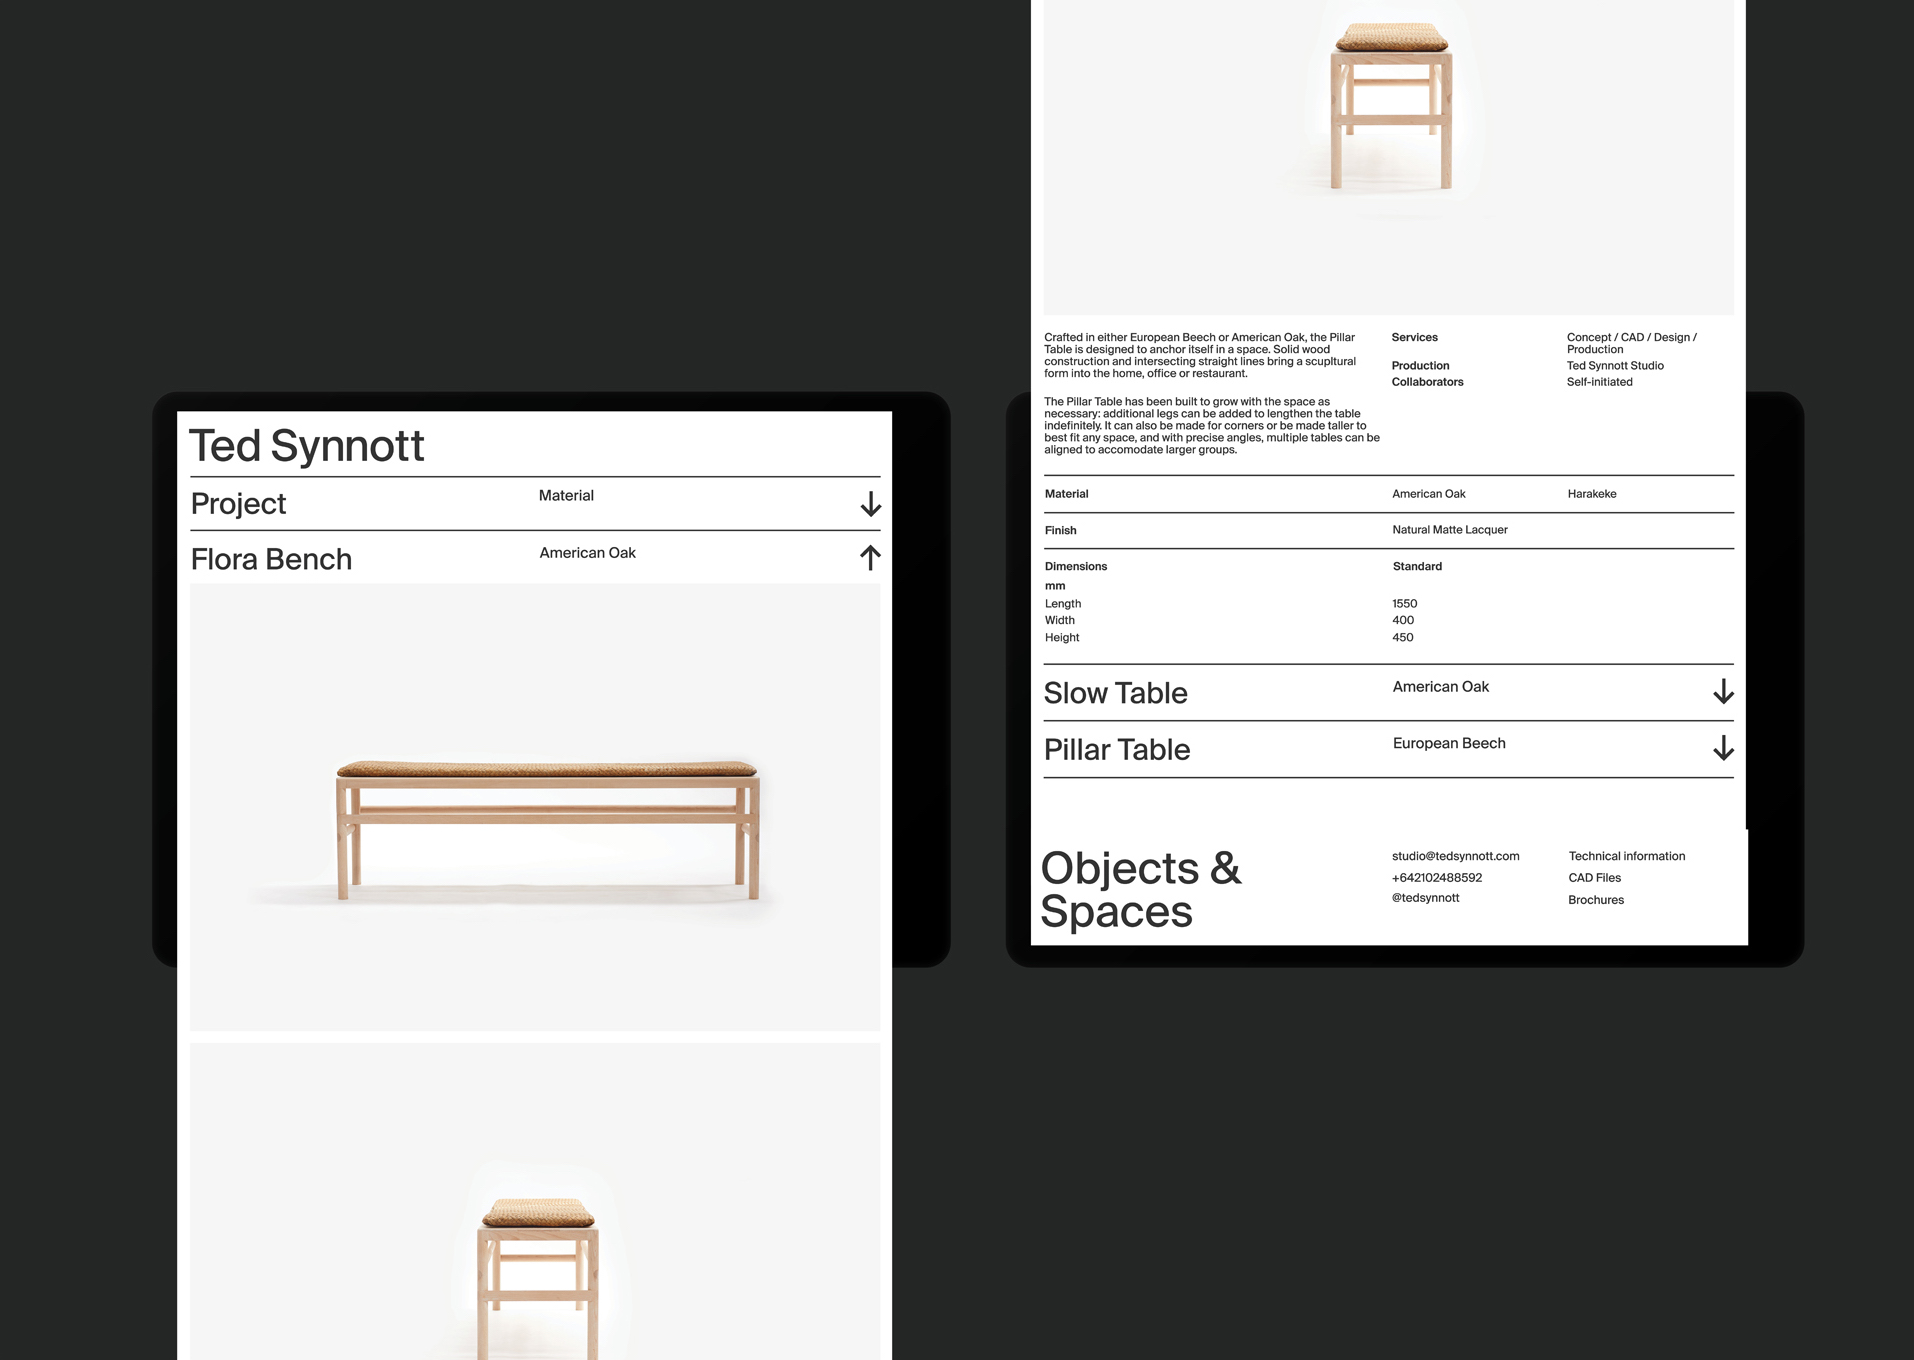Expand the Pillar Table row arrow
This screenshot has width=1914, height=1360.
[x=1722, y=749]
